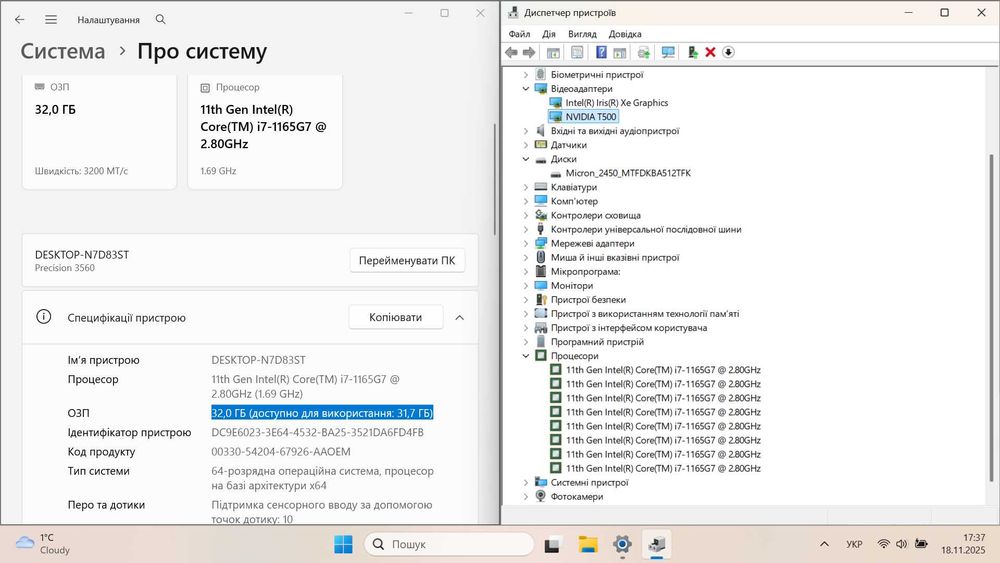Expand the Фотокамери category
Screen dimensions: 1000x563
coord(526,496)
